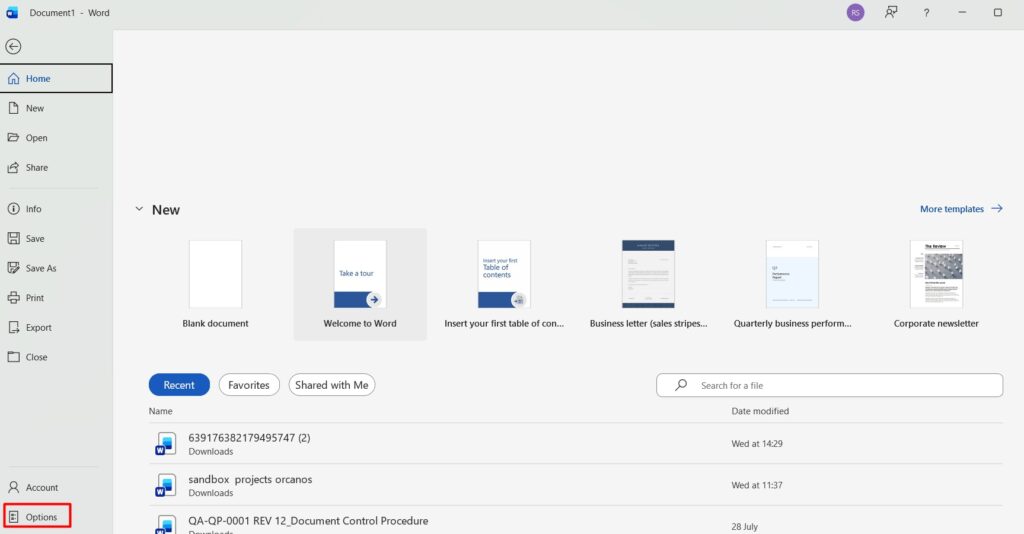The height and width of the screenshot is (534, 1024).
Task: Open QA-QP-0001 REV 12 Document Control Procedure
Action: click(575, 520)
